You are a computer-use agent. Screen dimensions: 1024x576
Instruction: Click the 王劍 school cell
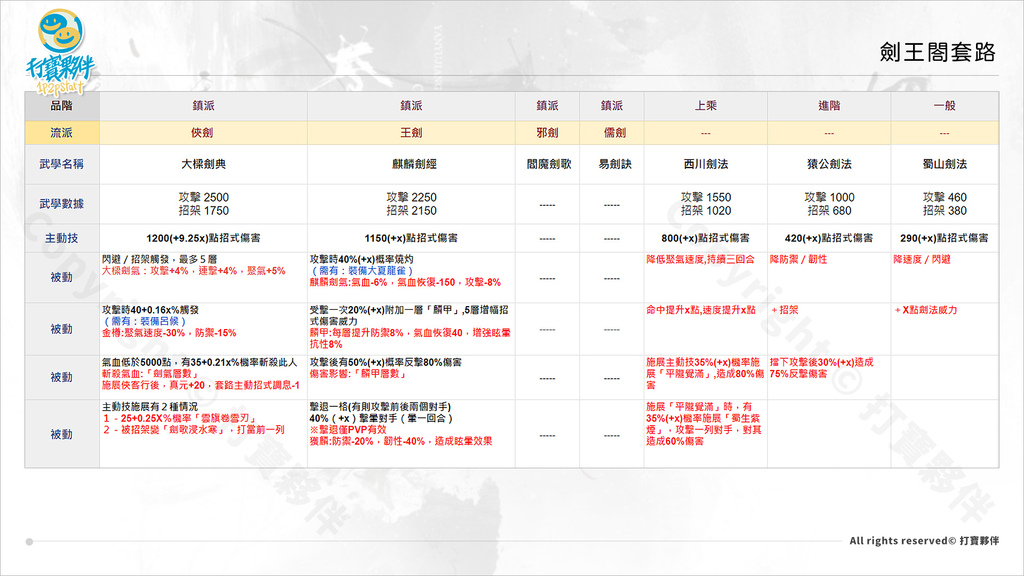(411, 133)
